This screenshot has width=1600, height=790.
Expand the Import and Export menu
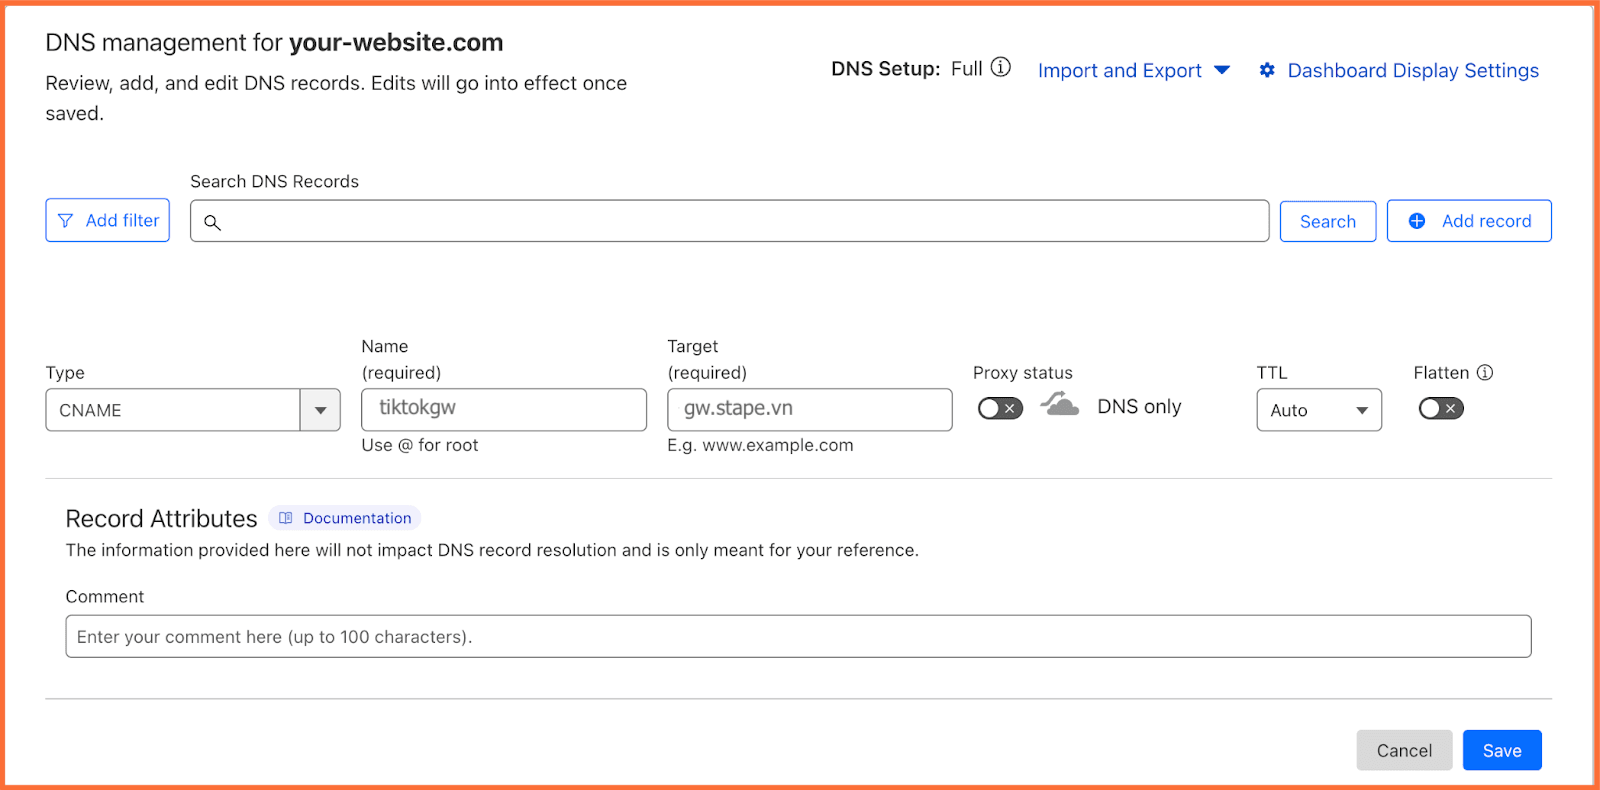click(1133, 70)
